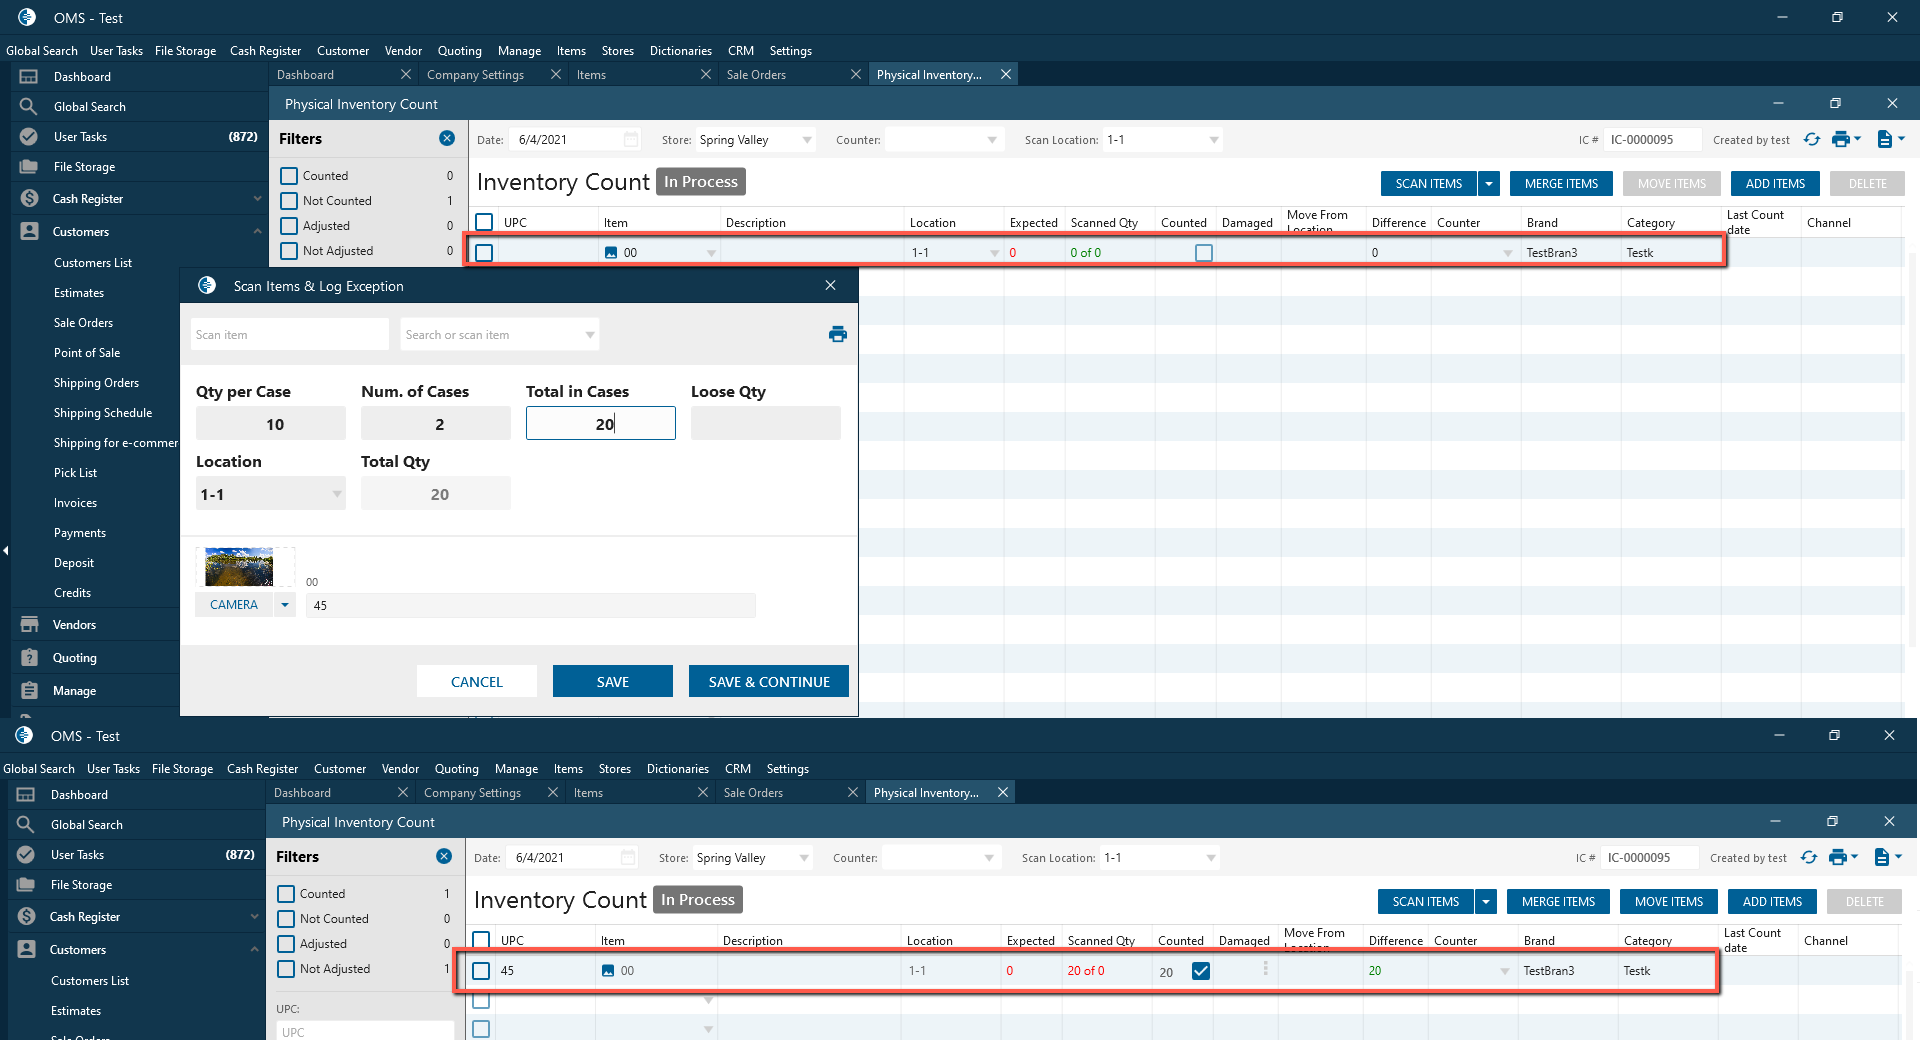1920x1040 pixels.
Task: Click Customers person icon in upper sidebar
Action: [28, 231]
